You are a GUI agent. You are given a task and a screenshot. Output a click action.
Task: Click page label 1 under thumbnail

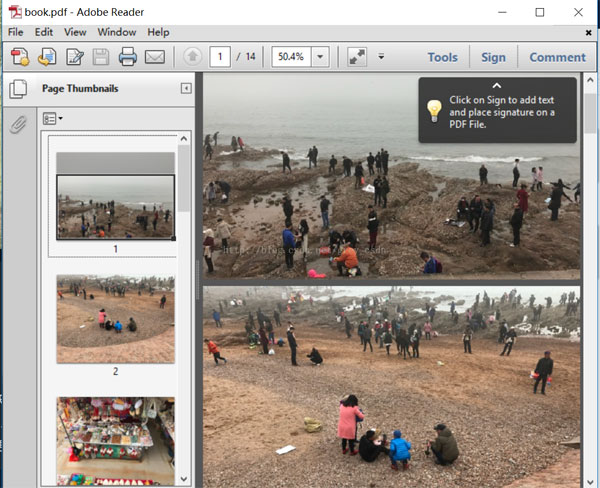tap(116, 249)
